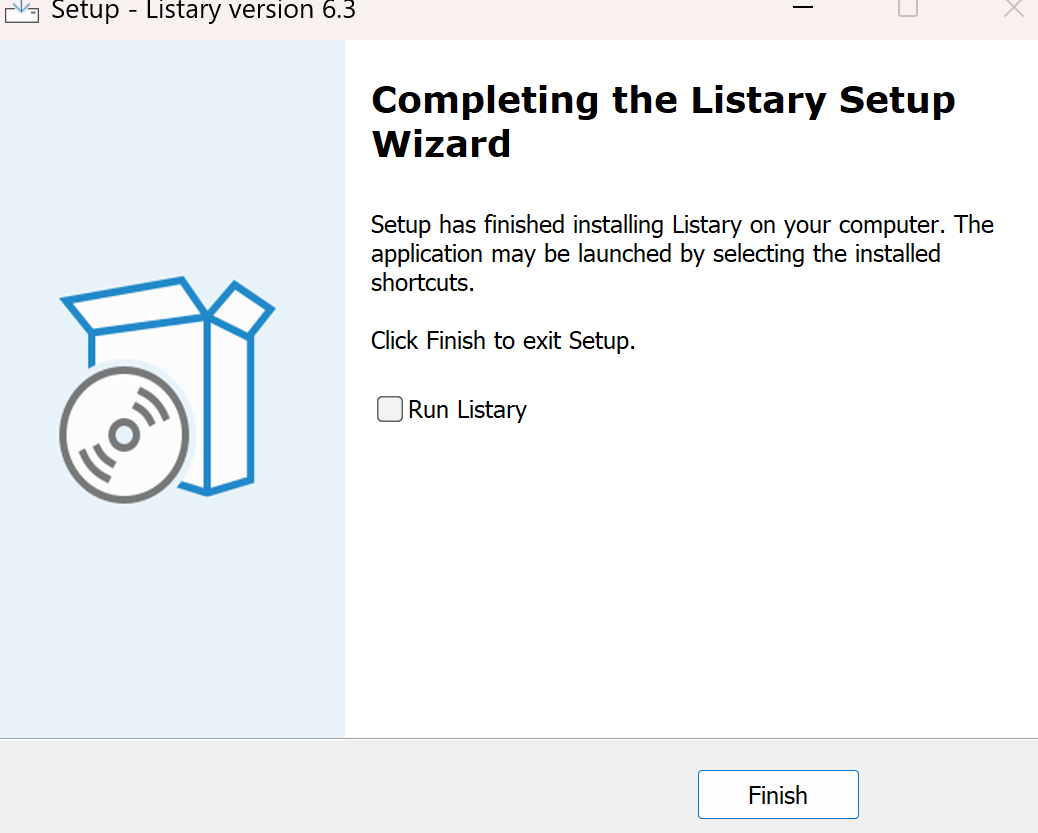The image size is (1038, 833).
Task: Click the "Run Listary" label text
Action: click(x=467, y=410)
